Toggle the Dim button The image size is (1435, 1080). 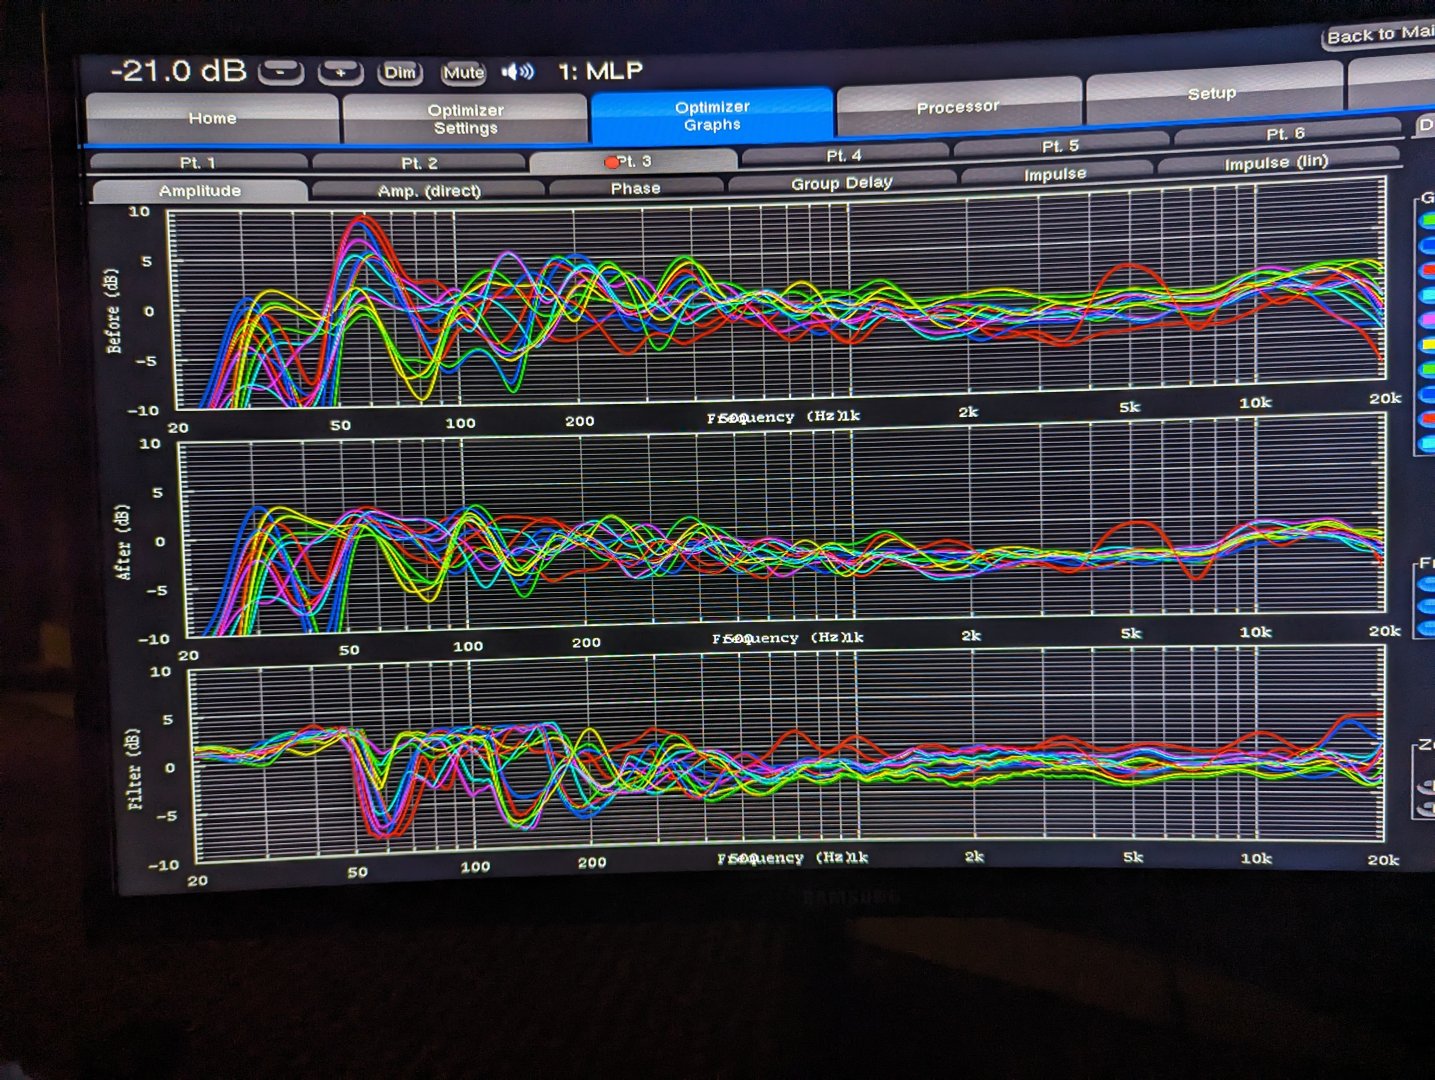click(400, 73)
